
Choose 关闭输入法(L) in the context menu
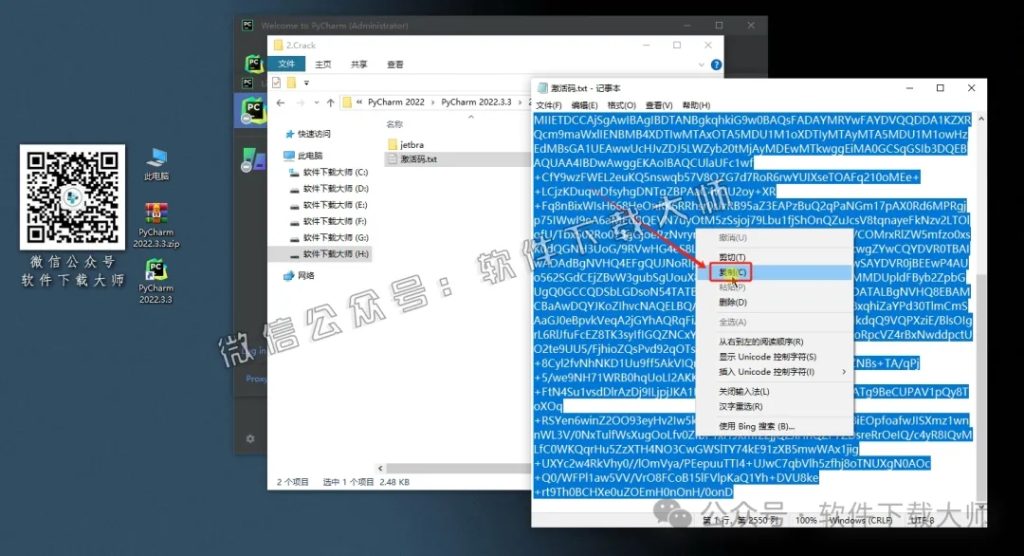[x=775, y=391]
